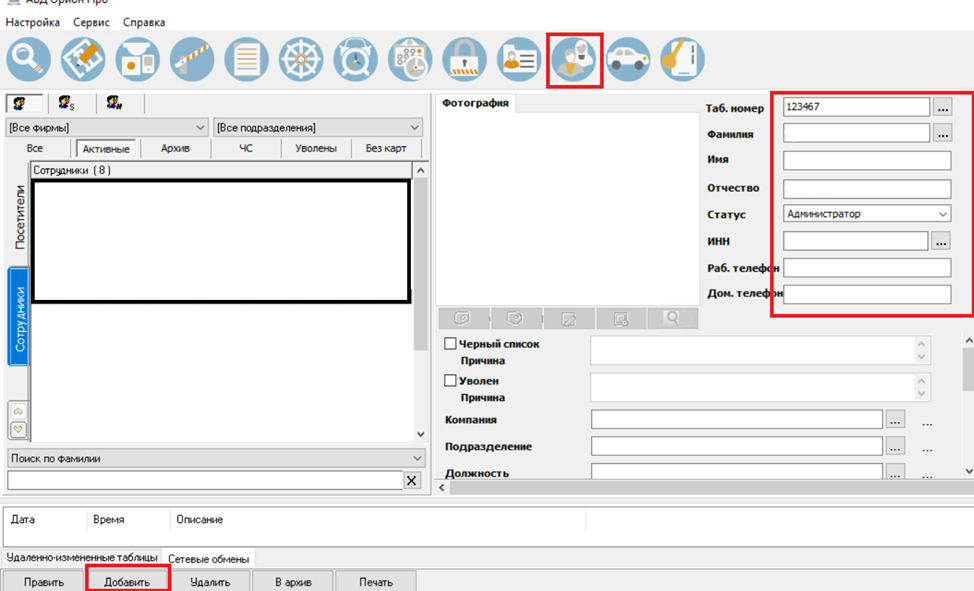Open the personnel list toolbar icon
This screenshot has height=591, width=974.
point(519,59)
